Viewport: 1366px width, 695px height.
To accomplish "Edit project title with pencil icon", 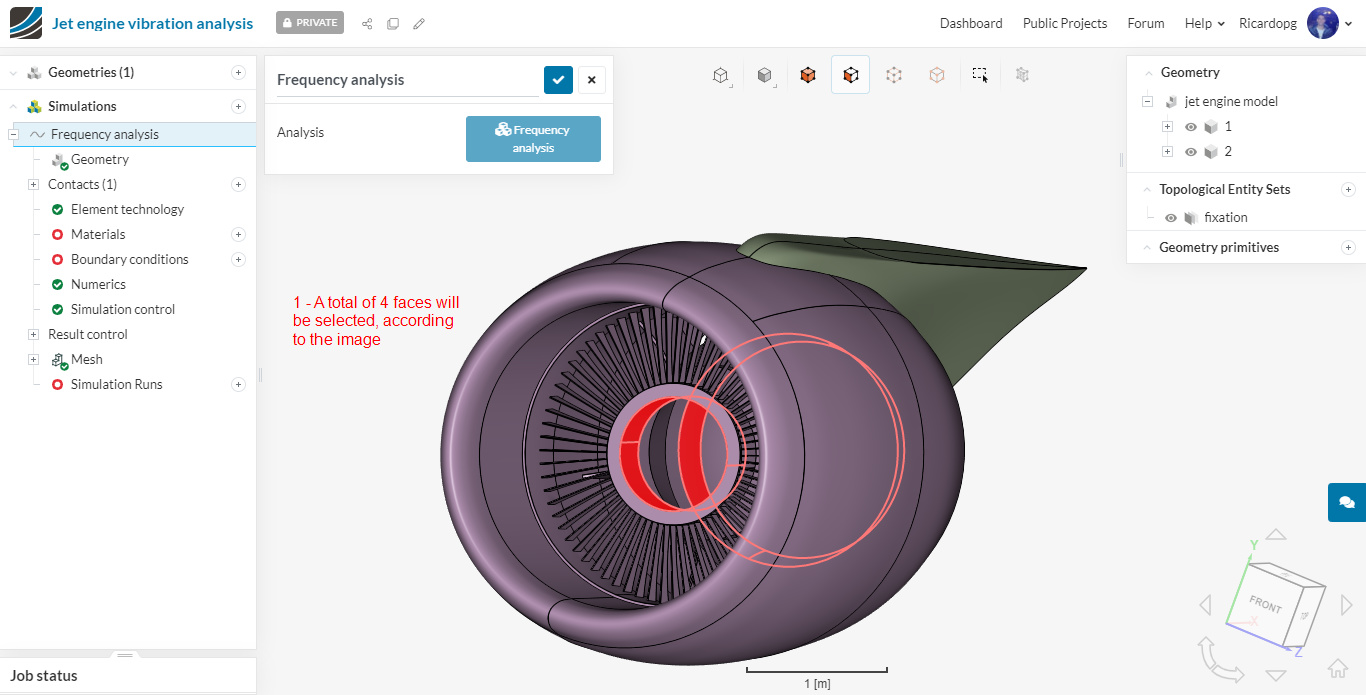I will point(419,23).
